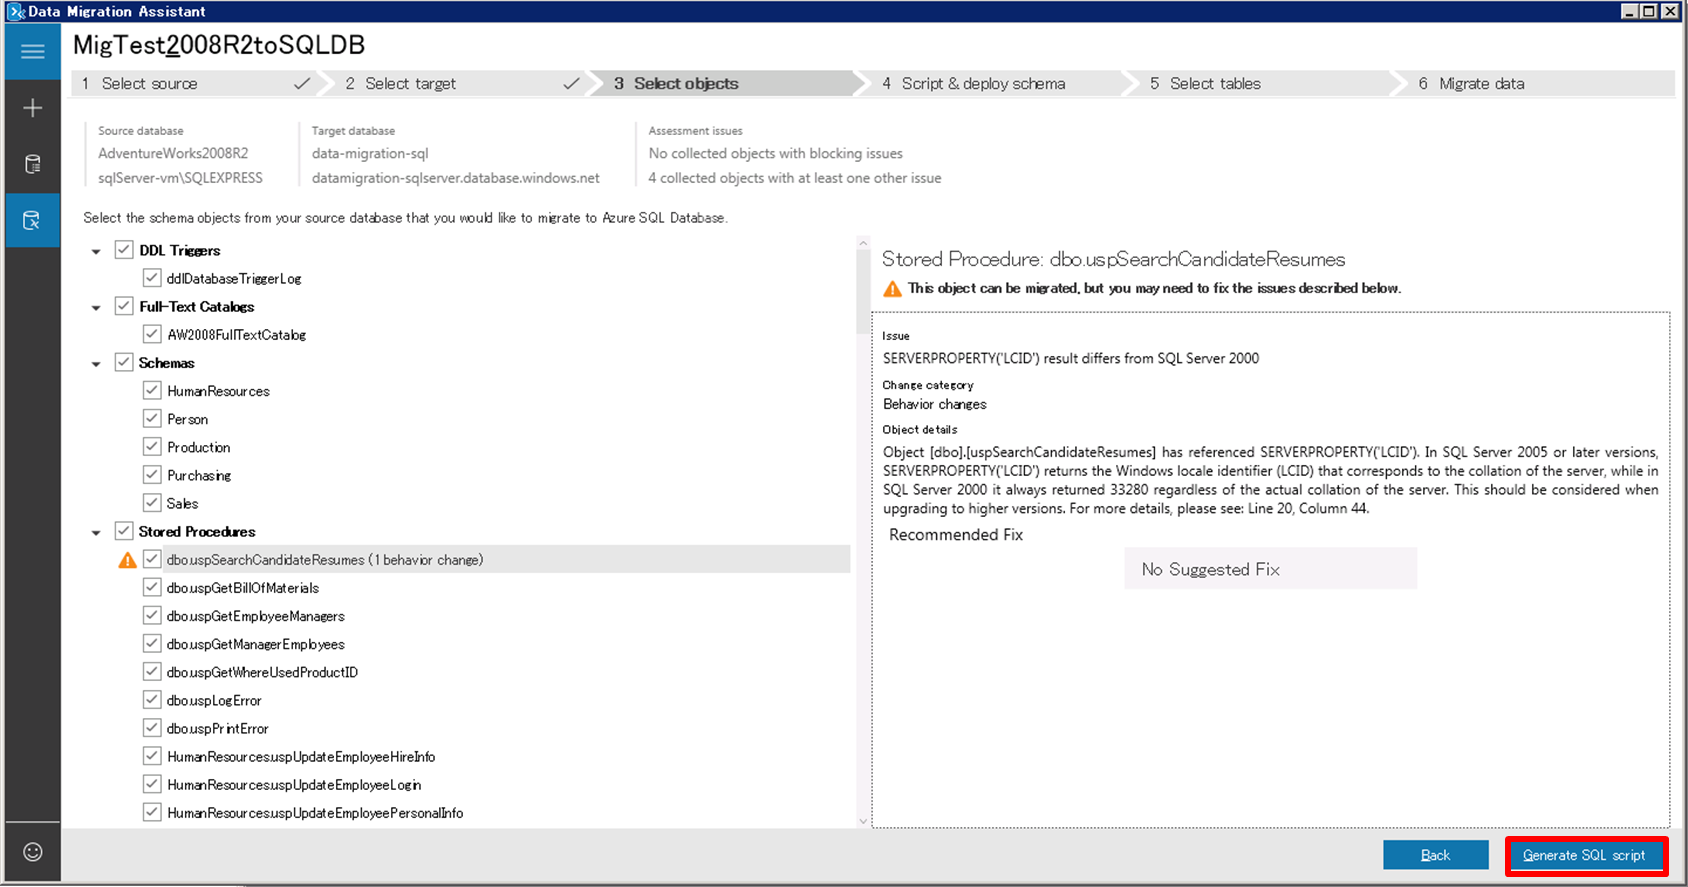Uncheck the Person schema checkbox
Screen dimensions: 1688x887
pyautogui.click(x=152, y=418)
